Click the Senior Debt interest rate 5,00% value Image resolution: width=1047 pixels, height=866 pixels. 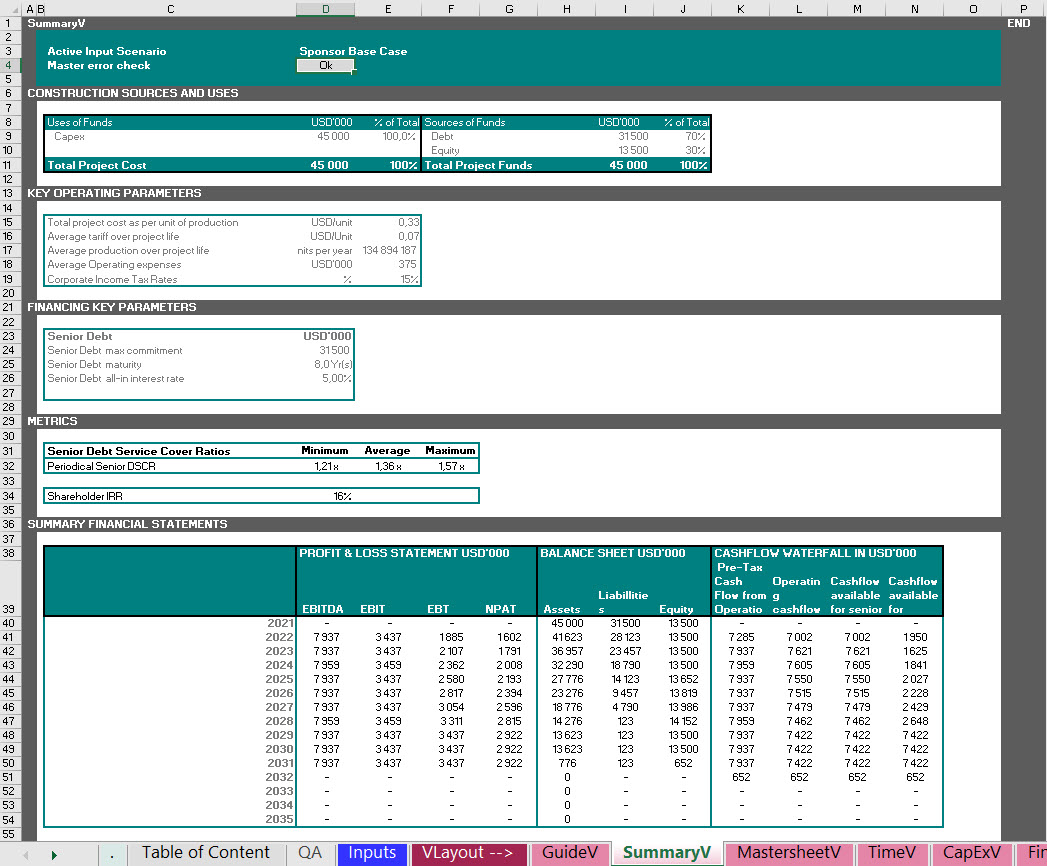pyautogui.click(x=337, y=379)
